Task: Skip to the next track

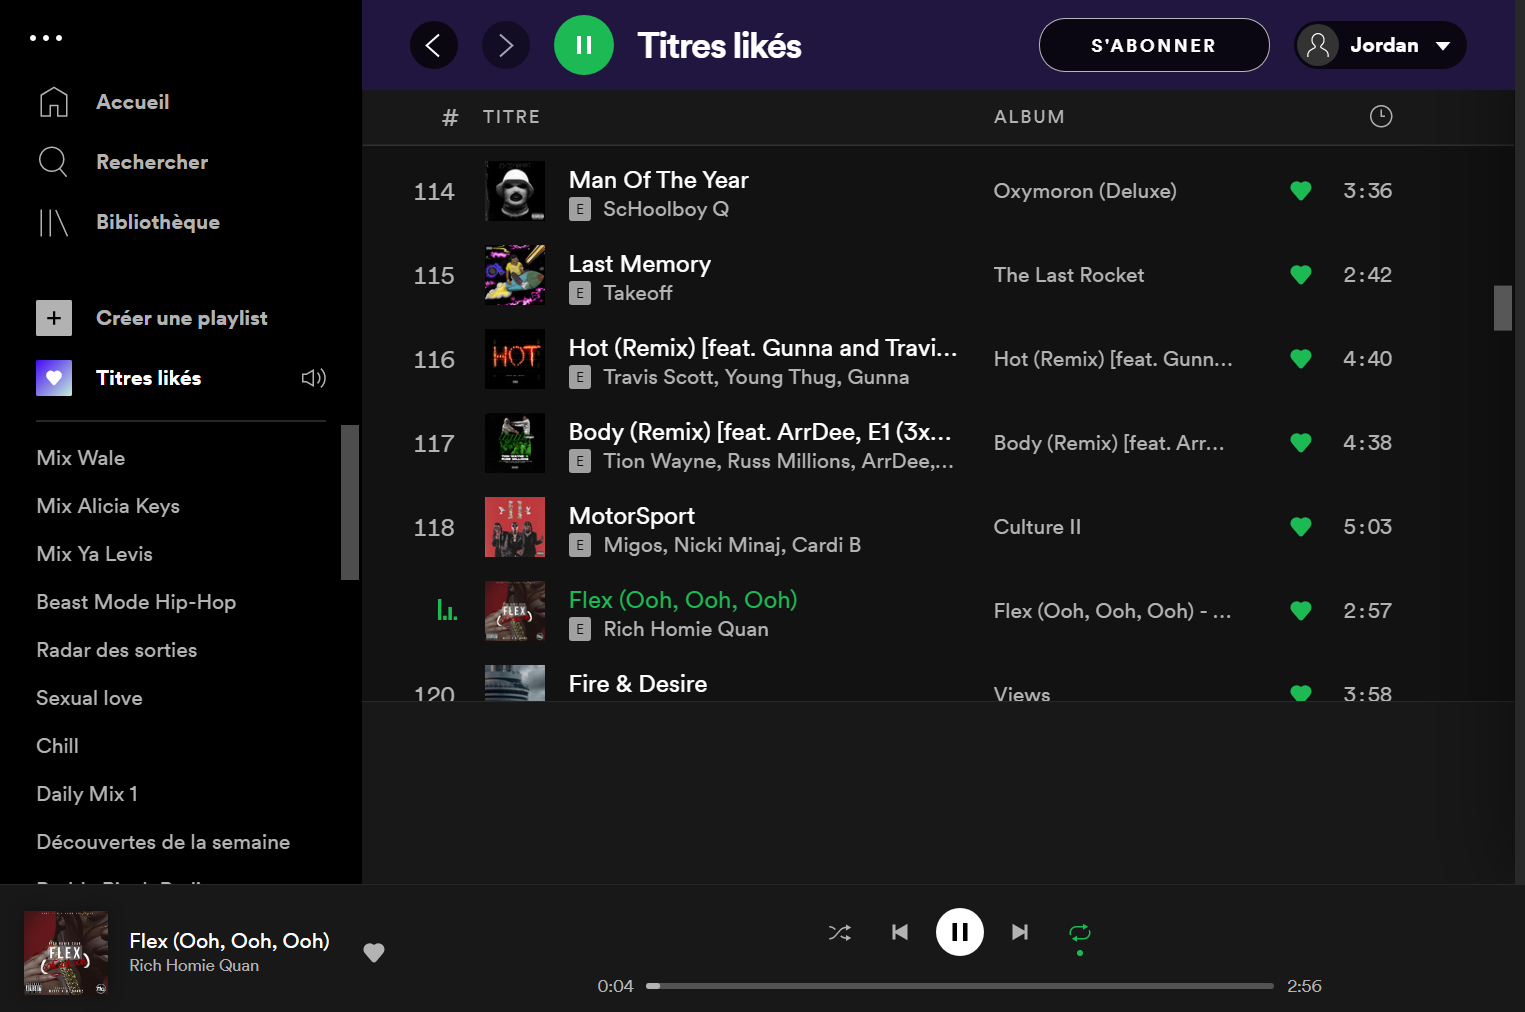Action: click(1019, 932)
